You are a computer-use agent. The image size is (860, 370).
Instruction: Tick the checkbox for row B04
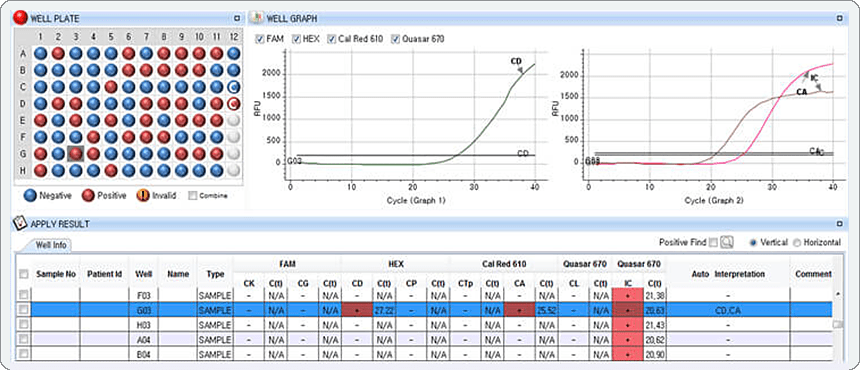click(23, 354)
